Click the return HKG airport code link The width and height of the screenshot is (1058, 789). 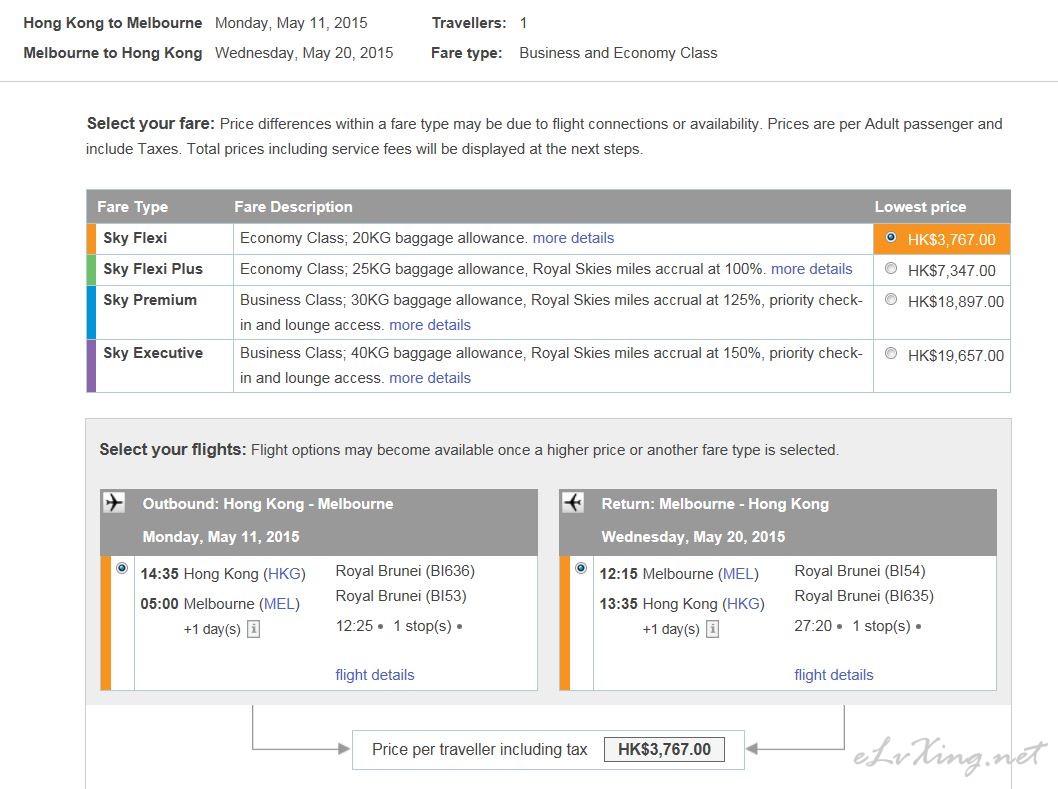click(744, 604)
